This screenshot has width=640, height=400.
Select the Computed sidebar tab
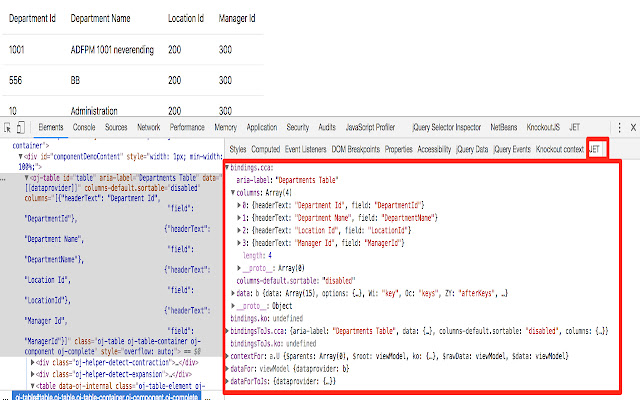[x=266, y=149]
